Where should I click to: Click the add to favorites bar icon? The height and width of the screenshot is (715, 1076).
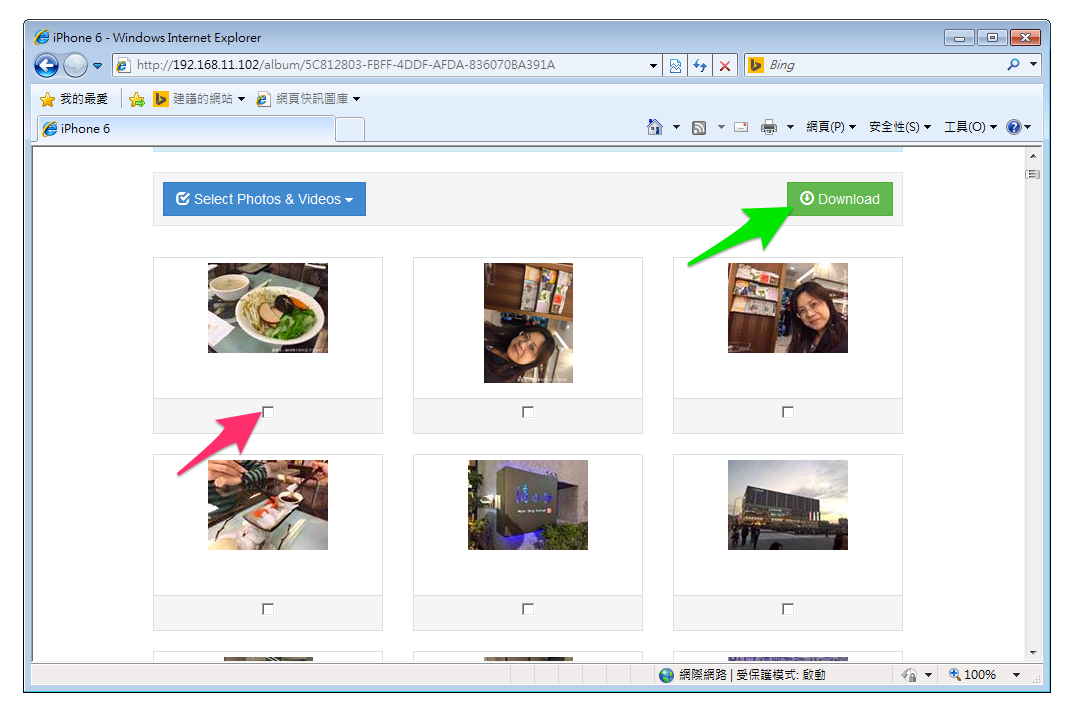[x=137, y=99]
